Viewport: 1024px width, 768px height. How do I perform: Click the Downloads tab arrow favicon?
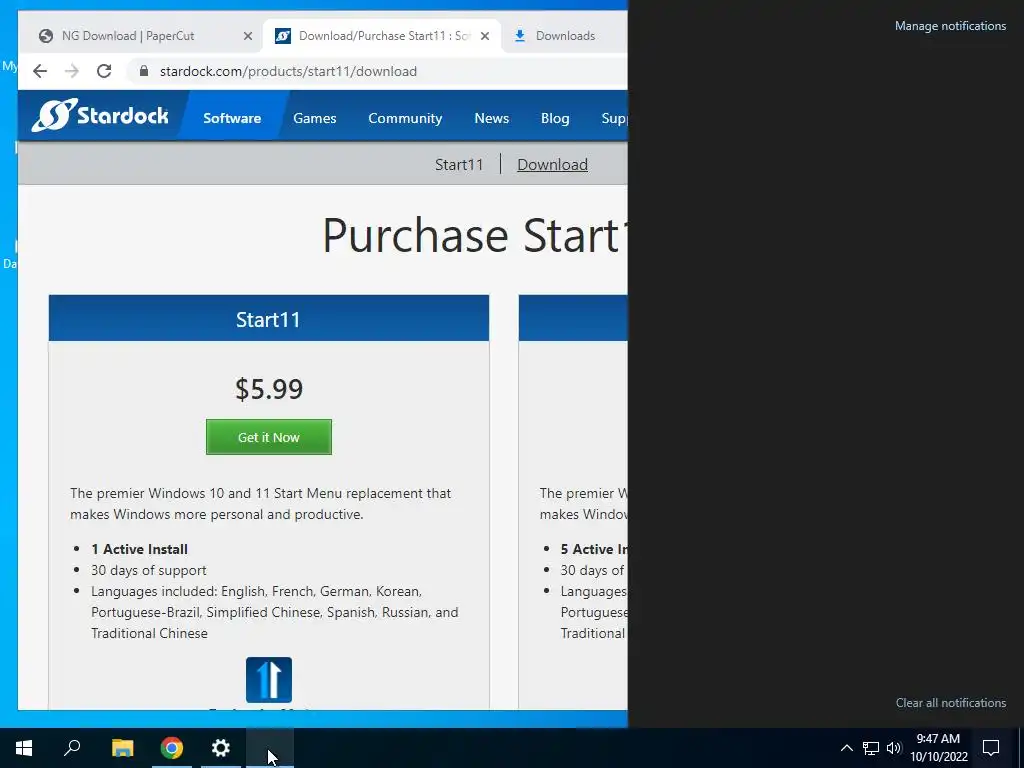520,36
